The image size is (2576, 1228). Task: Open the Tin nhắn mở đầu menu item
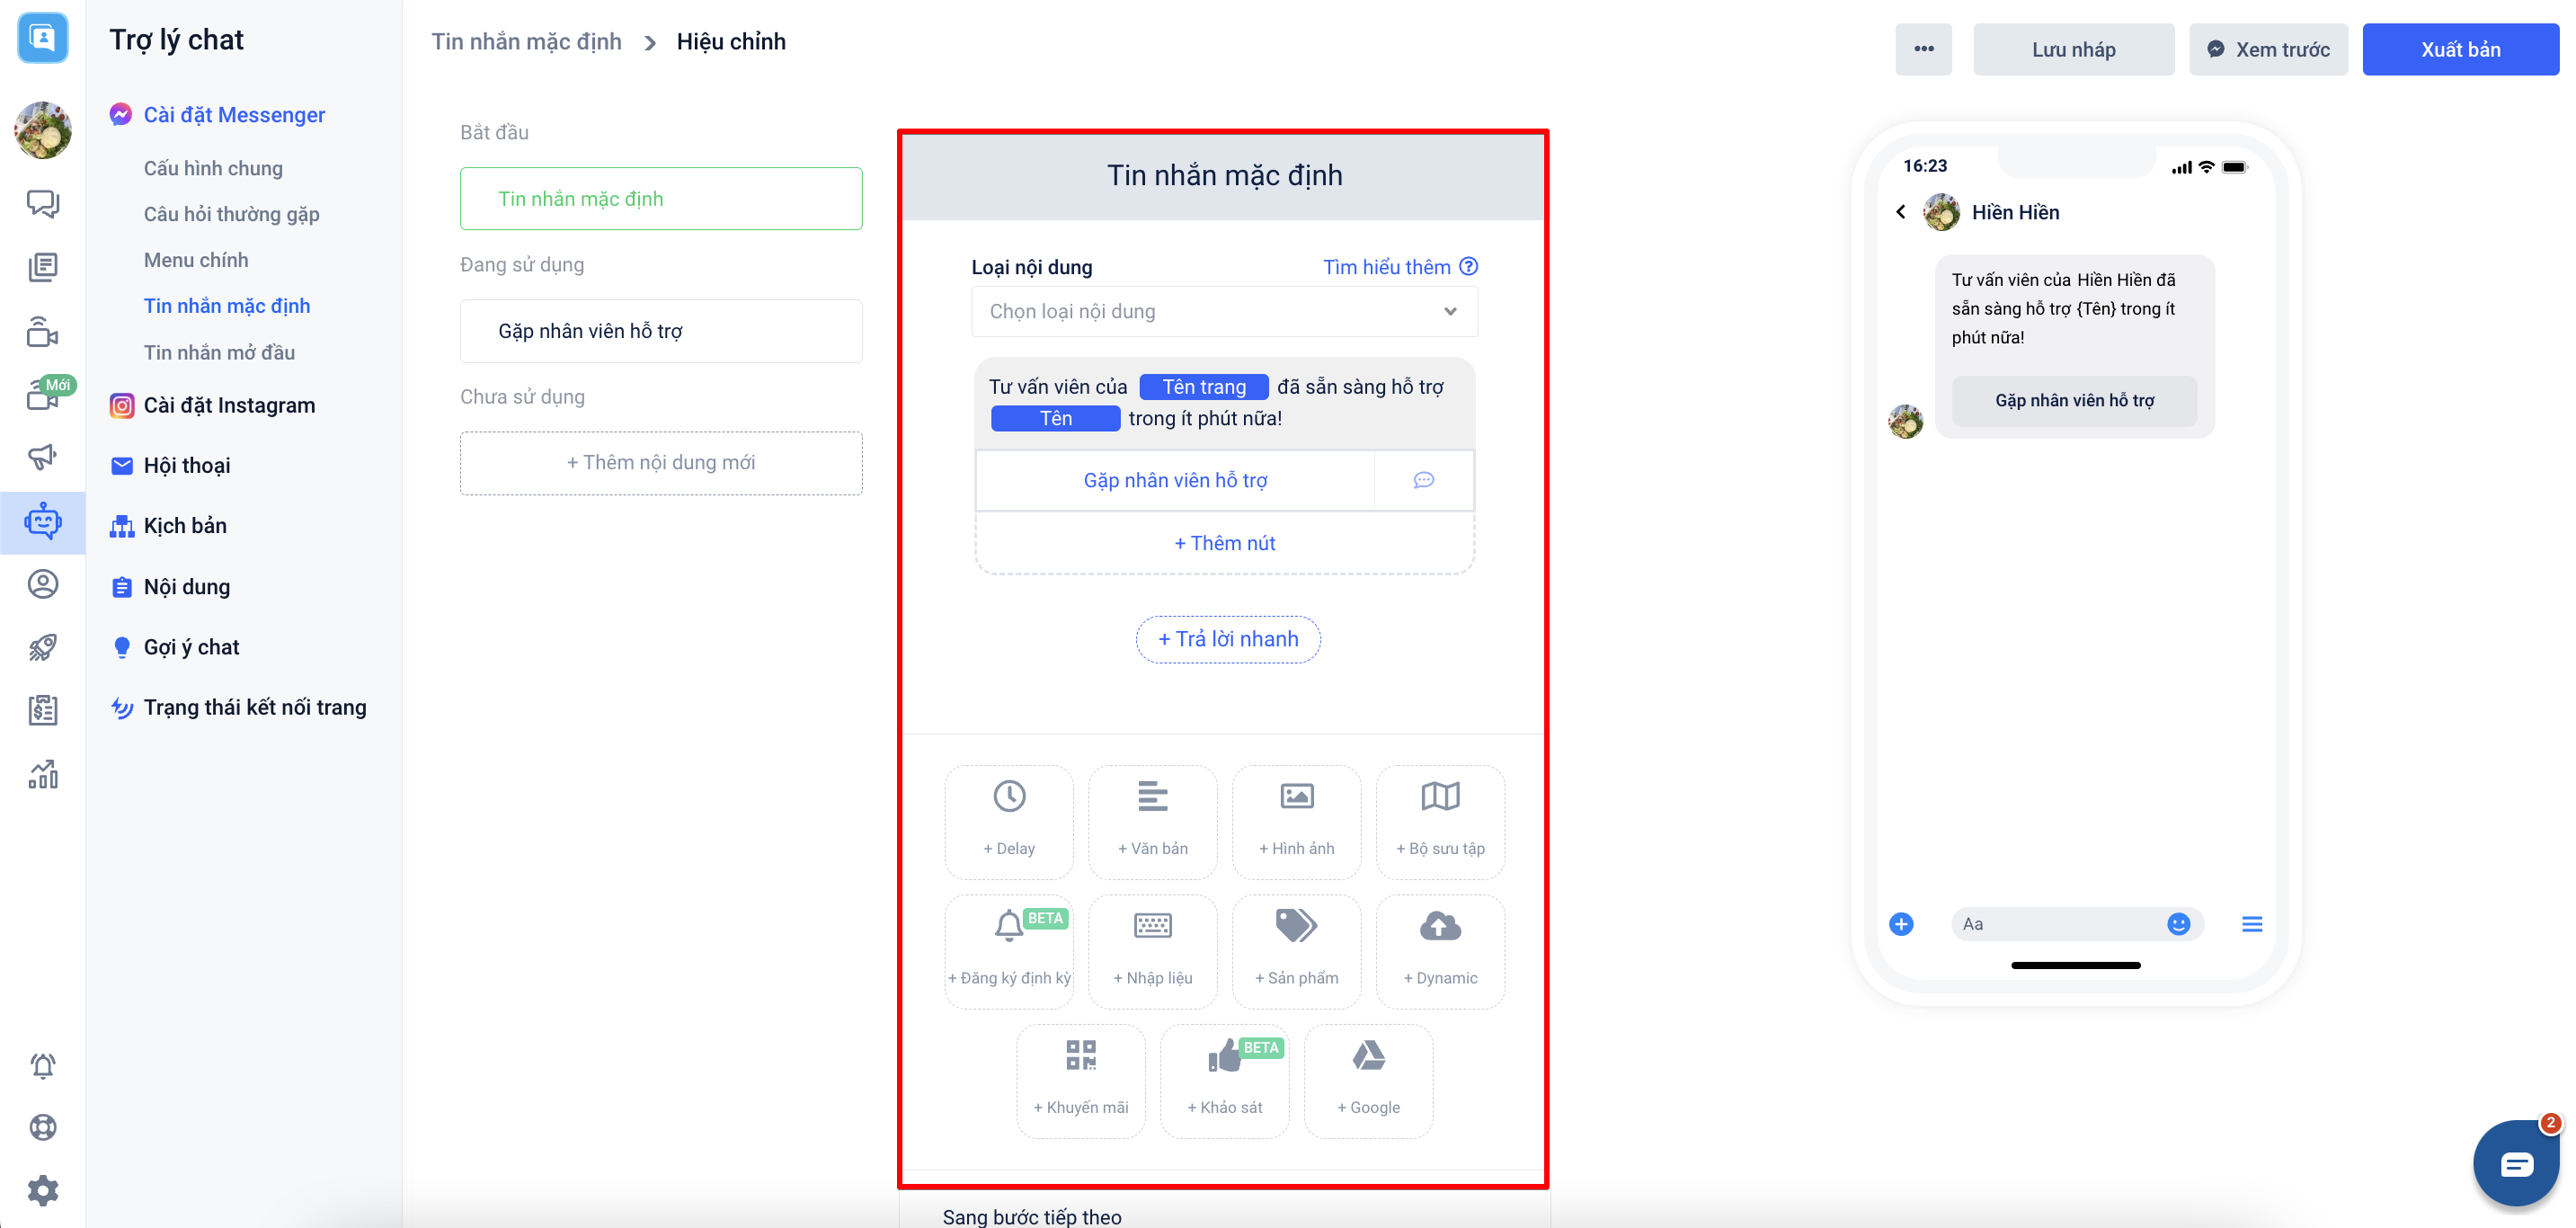pyautogui.click(x=219, y=352)
